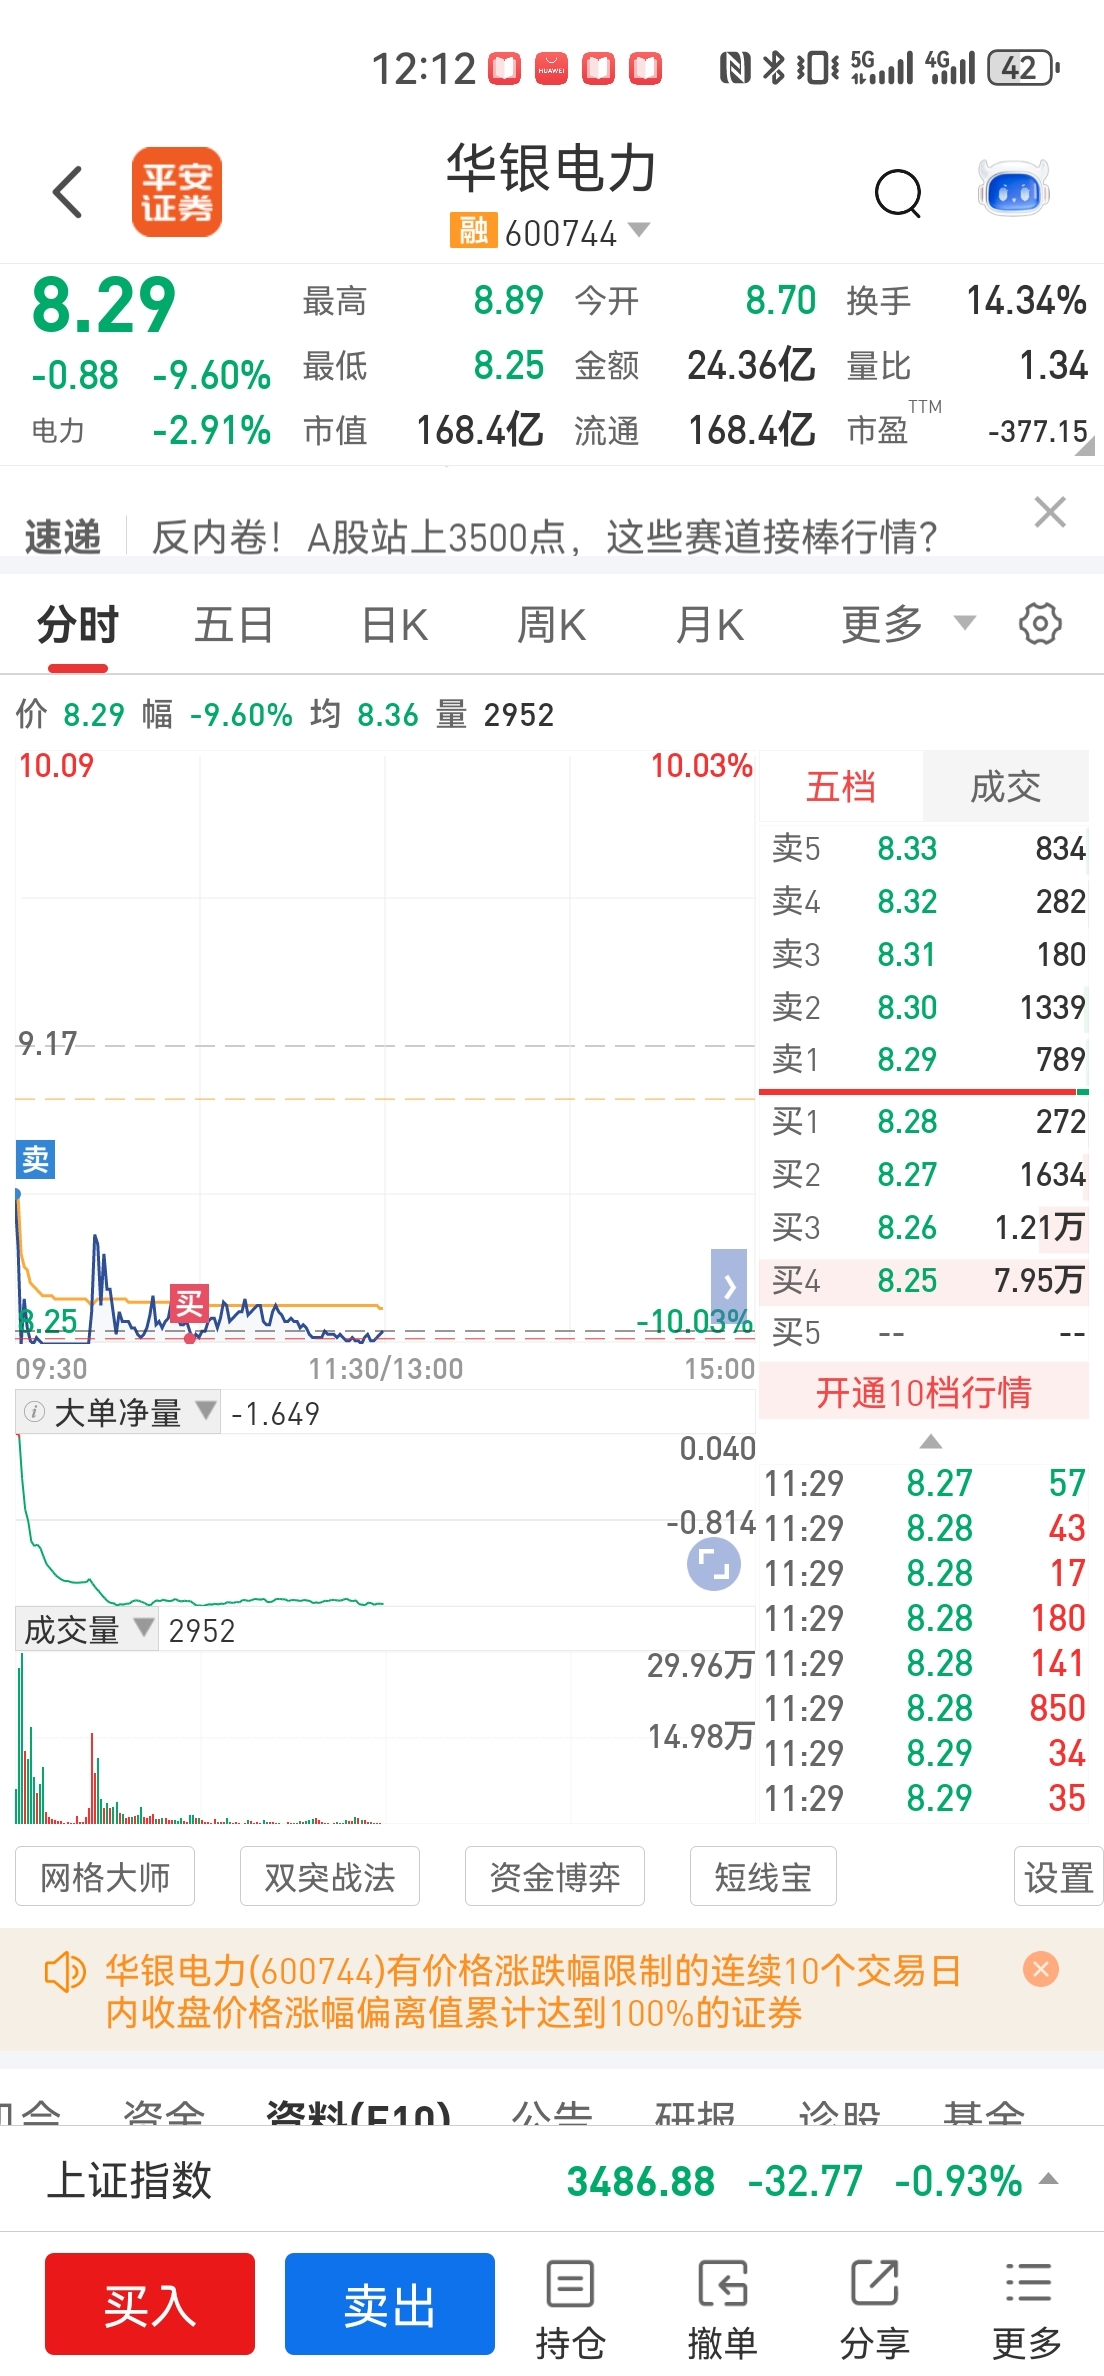The image size is (1104, 2376).
Task: Tap 设置 button beside tool buttons
Action: pyautogui.click(x=1058, y=1876)
